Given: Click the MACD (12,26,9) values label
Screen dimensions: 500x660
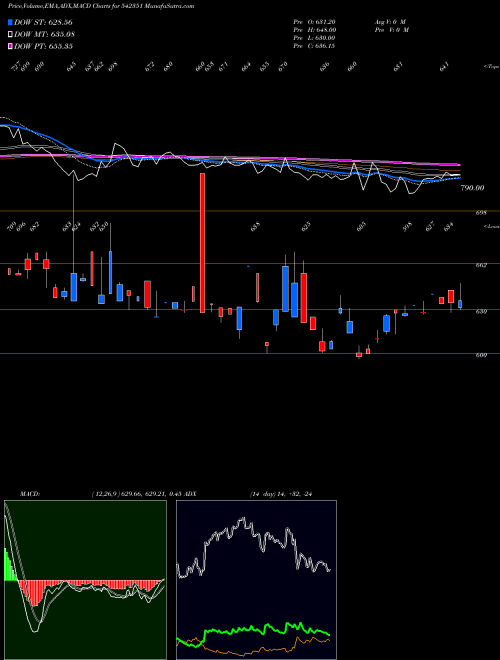Looking at the screenshot, I should pyautogui.click(x=139, y=494).
